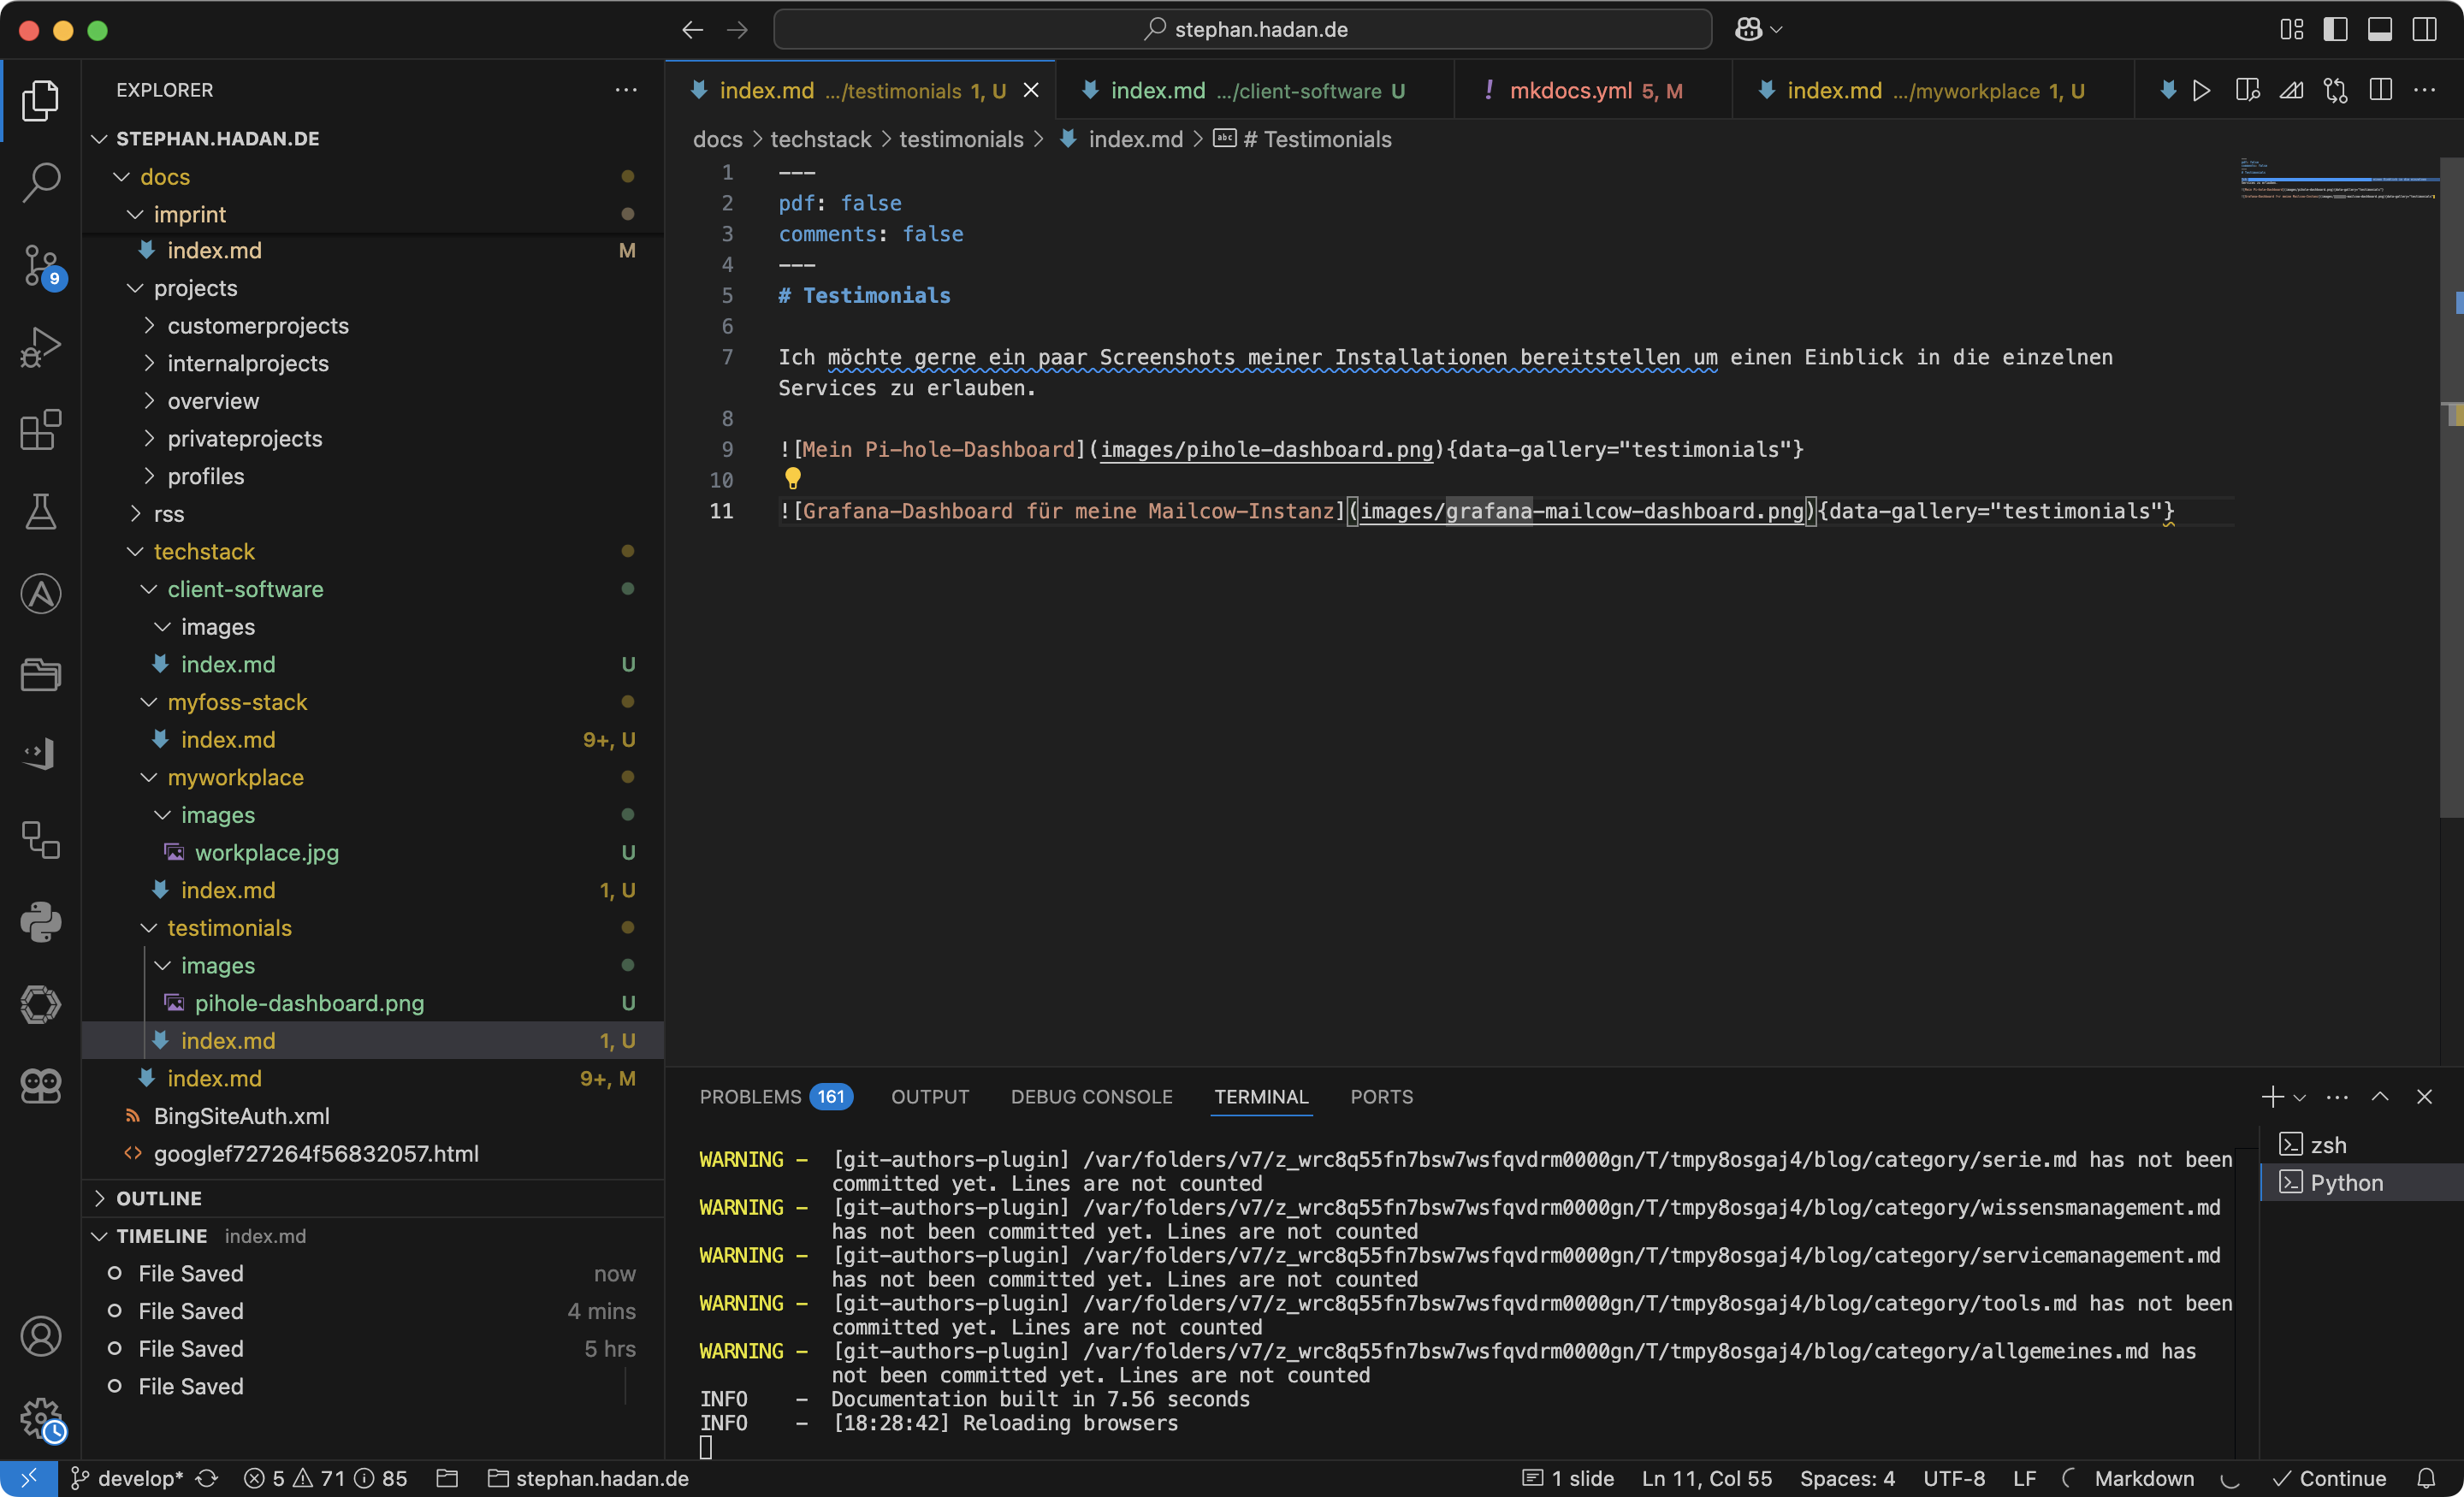The image size is (2464, 1497).
Task: Open the Run and Debug view
Action: tap(40, 347)
